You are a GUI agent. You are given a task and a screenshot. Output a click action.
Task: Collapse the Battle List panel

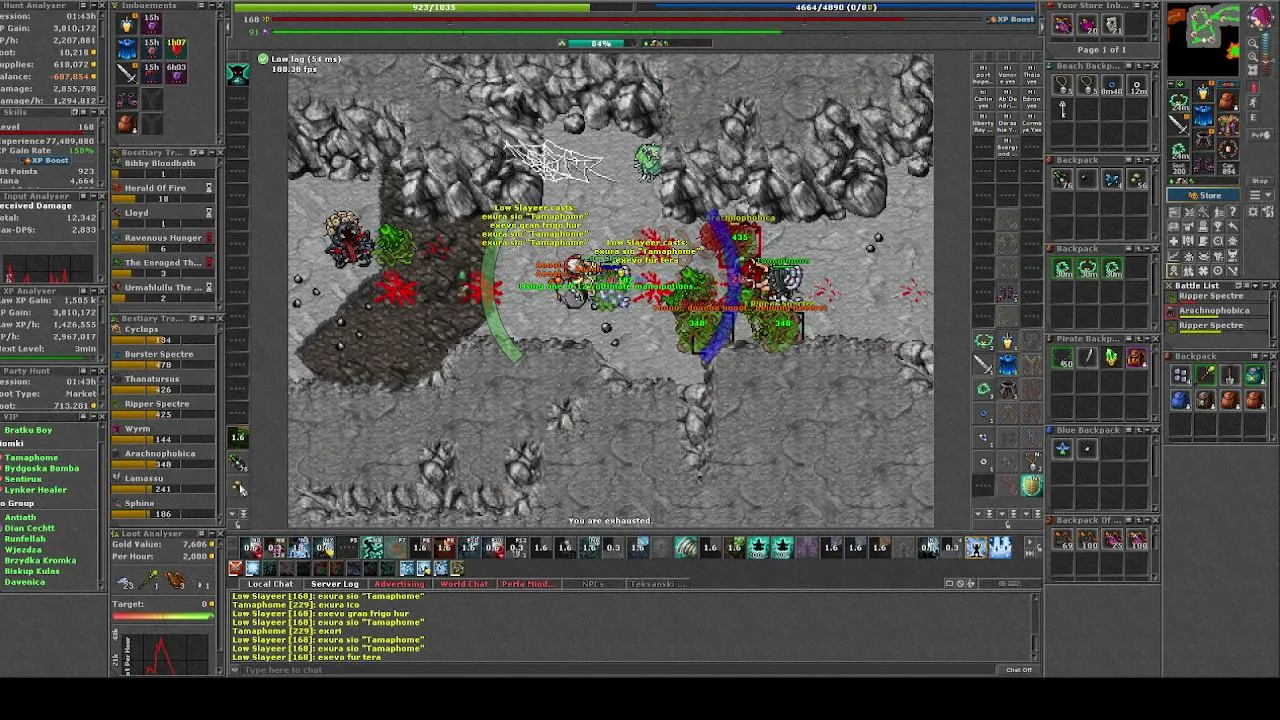1263,286
